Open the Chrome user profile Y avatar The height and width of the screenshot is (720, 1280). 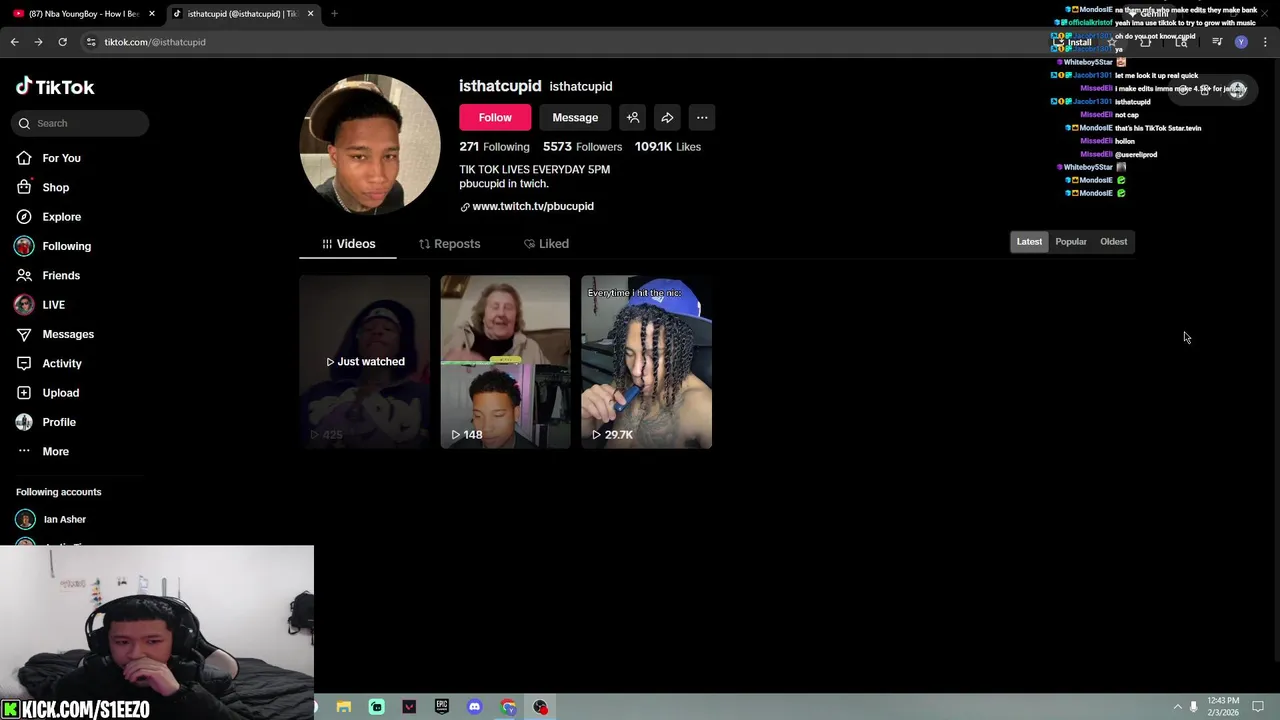pyautogui.click(x=1241, y=42)
